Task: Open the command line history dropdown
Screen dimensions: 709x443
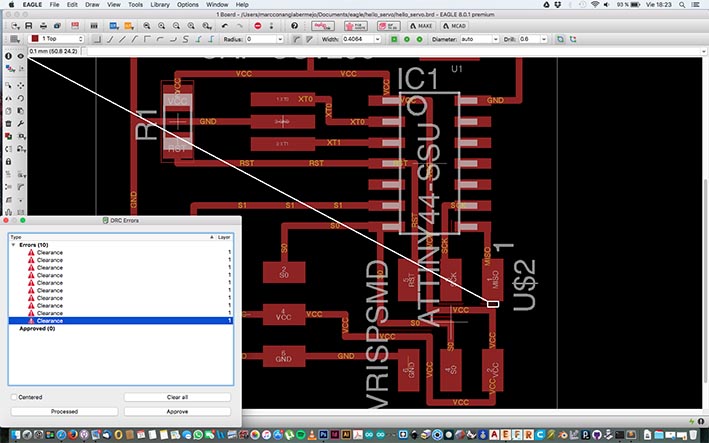Action: point(703,52)
